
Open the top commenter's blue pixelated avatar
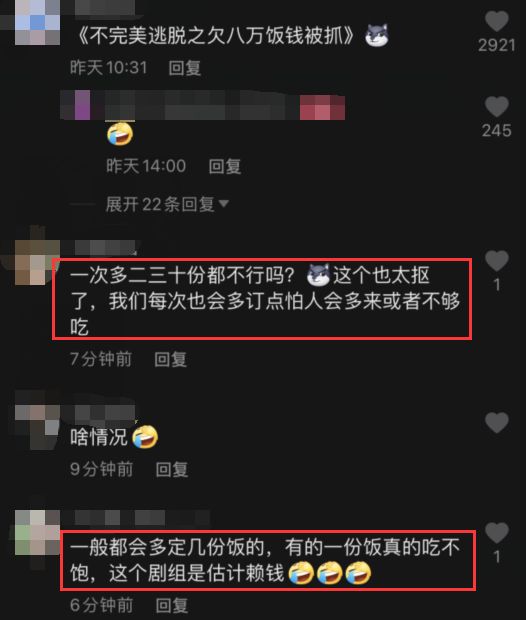38,22
